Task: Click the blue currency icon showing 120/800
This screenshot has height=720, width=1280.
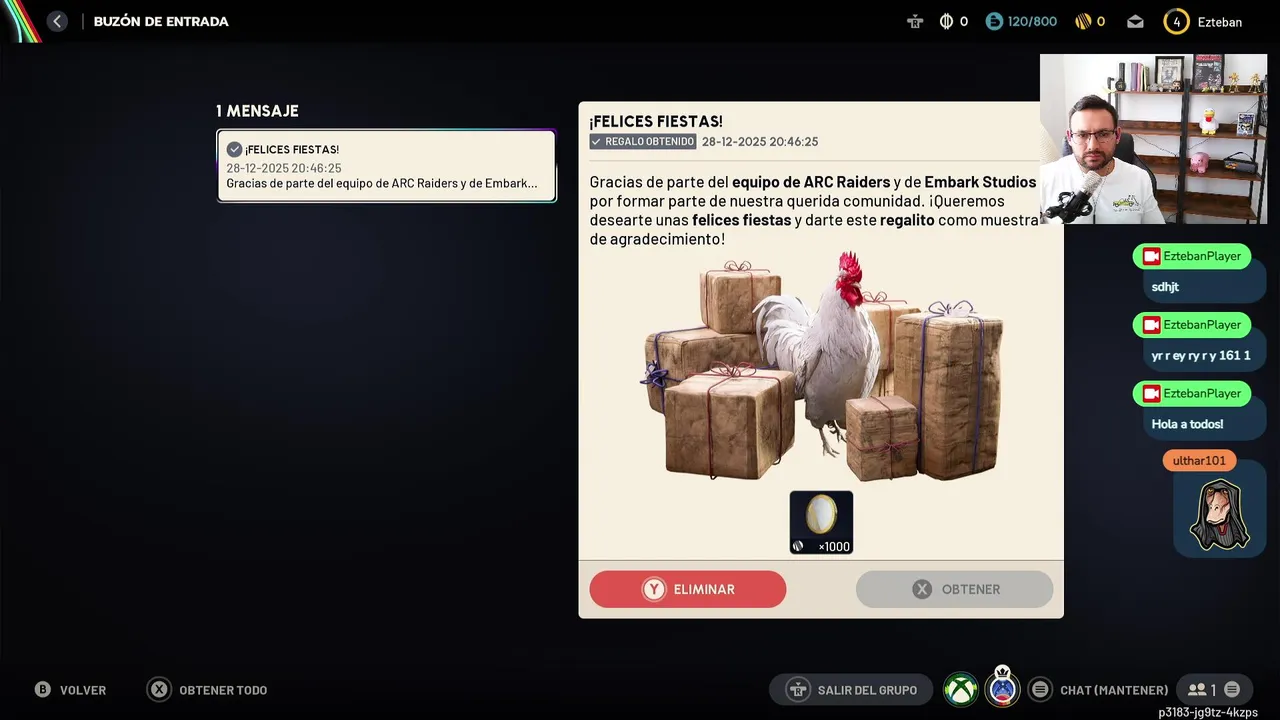Action: pyautogui.click(x=994, y=21)
